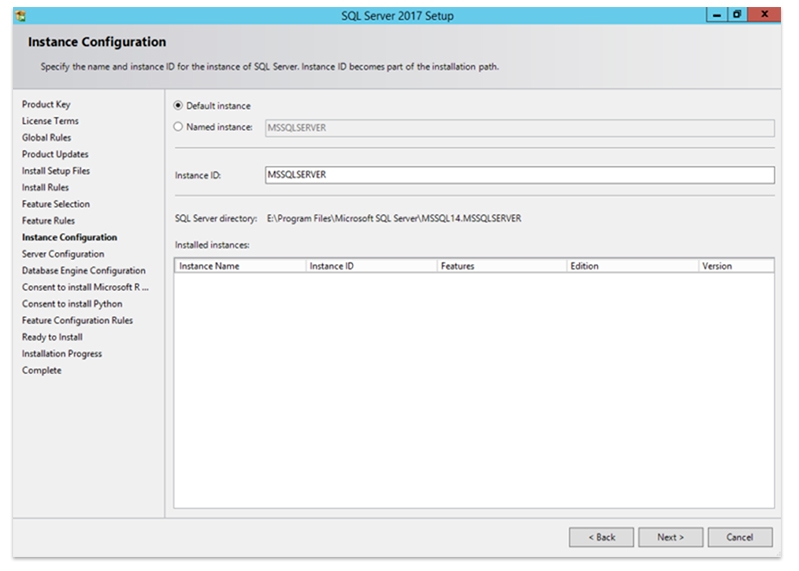Screen dimensions: 799x571
Task: Cancel the SQL Server setup
Action: pos(739,537)
